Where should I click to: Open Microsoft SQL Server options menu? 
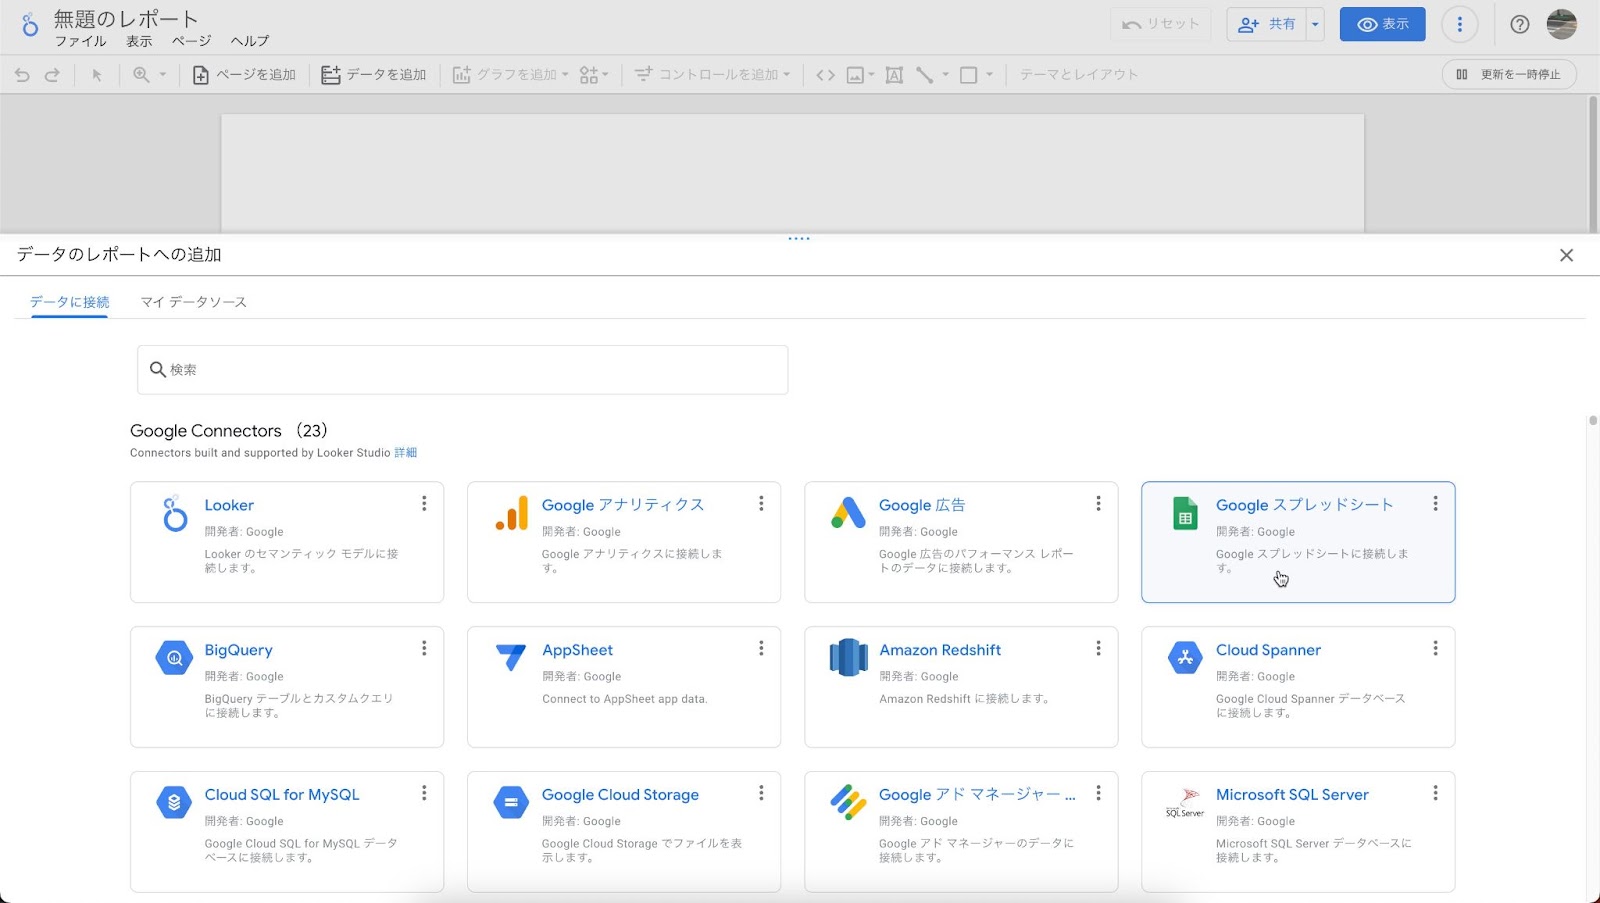point(1435,793)
